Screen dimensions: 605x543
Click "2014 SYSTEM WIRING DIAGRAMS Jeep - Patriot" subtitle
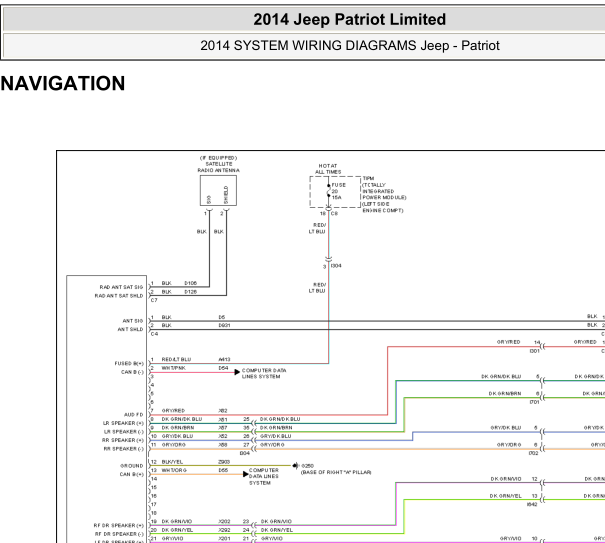pyautogui.click(x=350, y=46)
